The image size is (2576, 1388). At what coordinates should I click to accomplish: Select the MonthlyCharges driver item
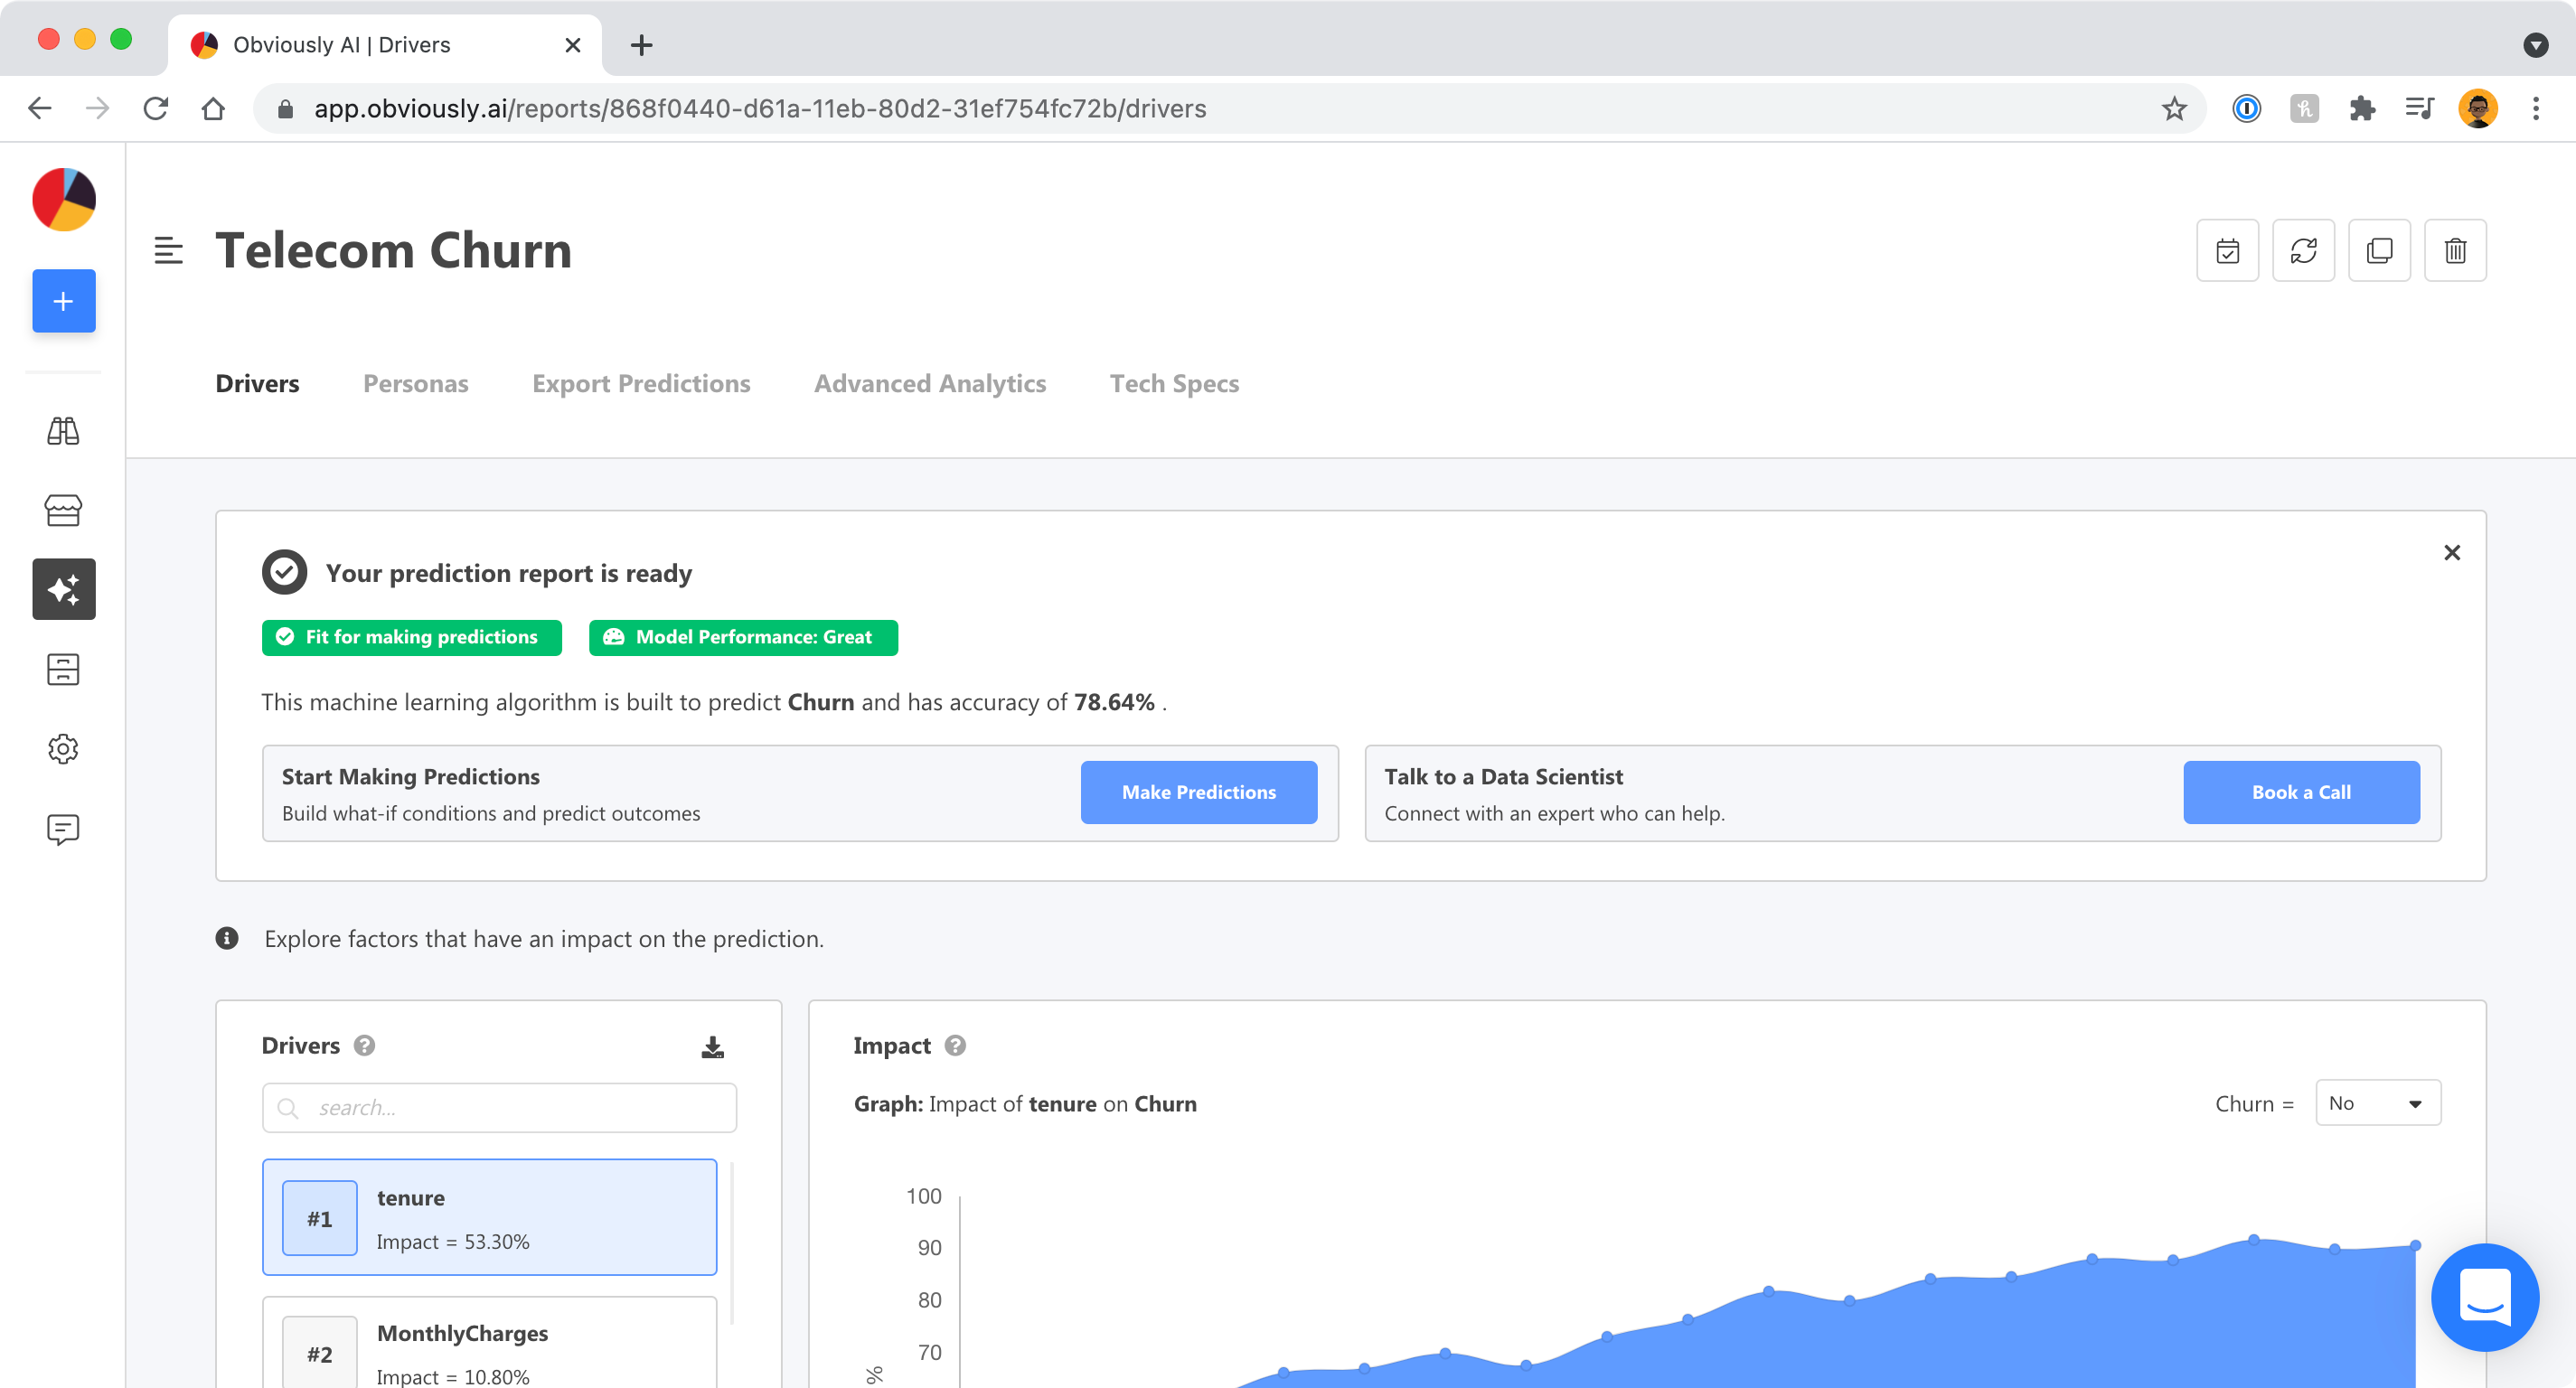click(489, 1345)
